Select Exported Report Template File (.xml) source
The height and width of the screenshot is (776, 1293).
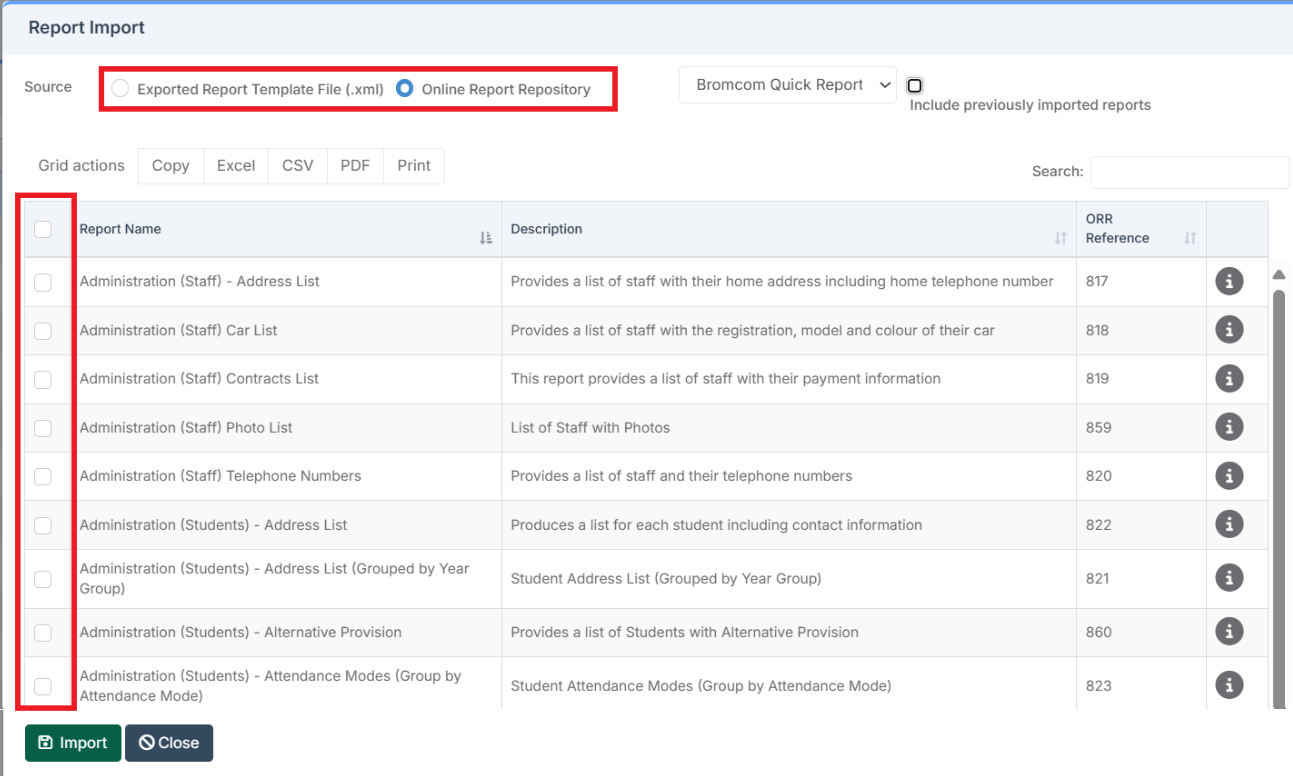120,88
